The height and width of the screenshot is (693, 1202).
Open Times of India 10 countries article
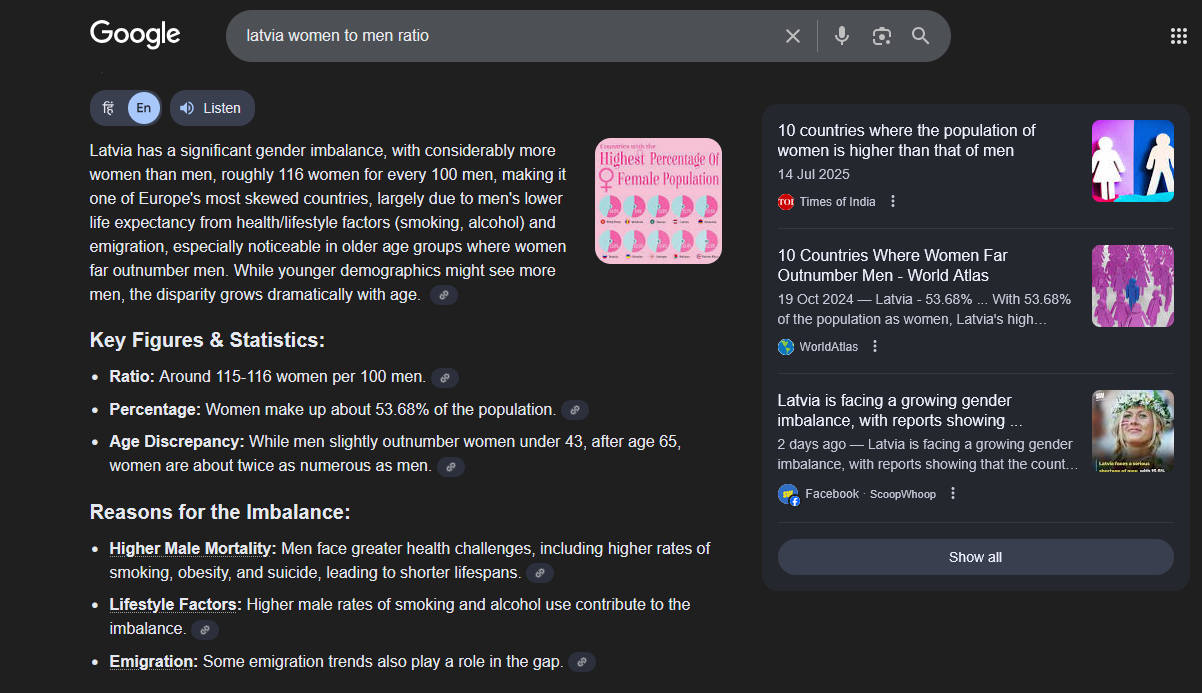tap(906, 141)
